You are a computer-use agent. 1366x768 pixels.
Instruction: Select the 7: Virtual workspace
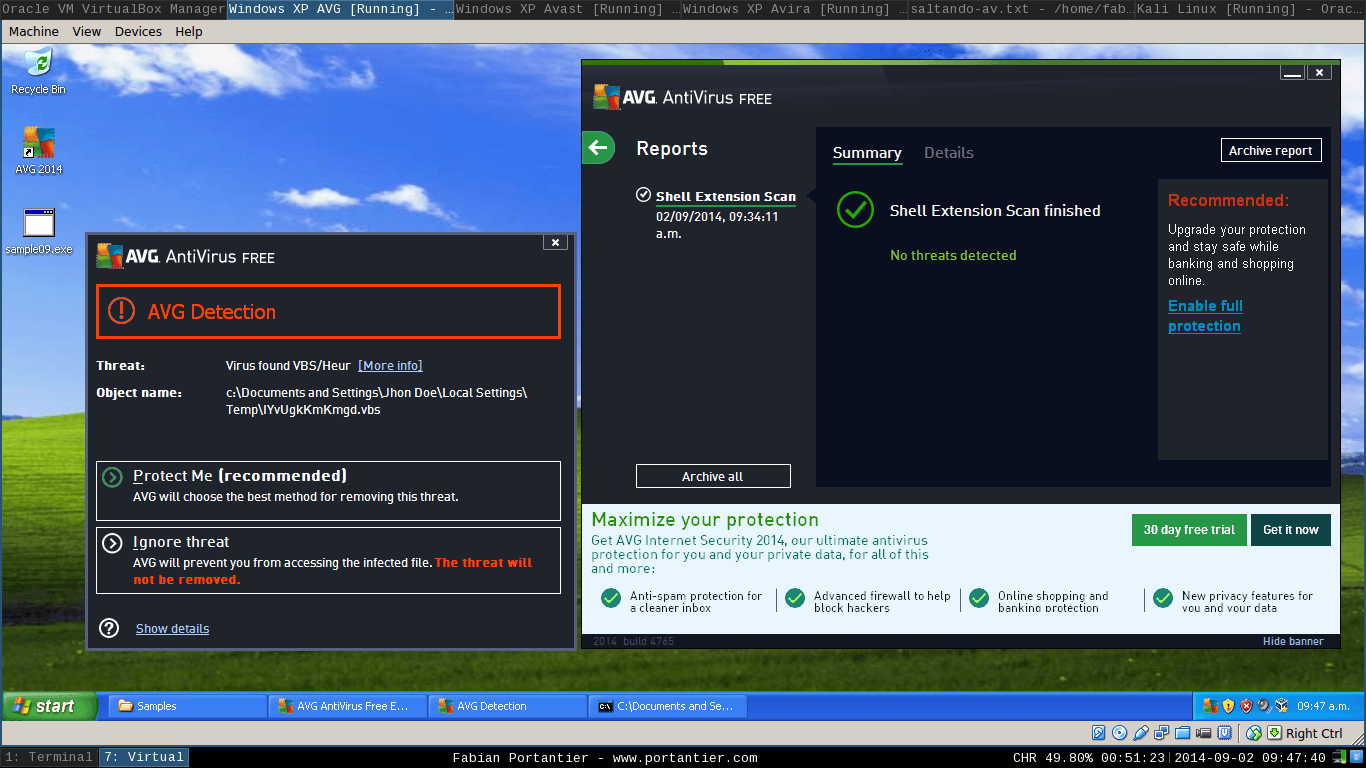143,757
